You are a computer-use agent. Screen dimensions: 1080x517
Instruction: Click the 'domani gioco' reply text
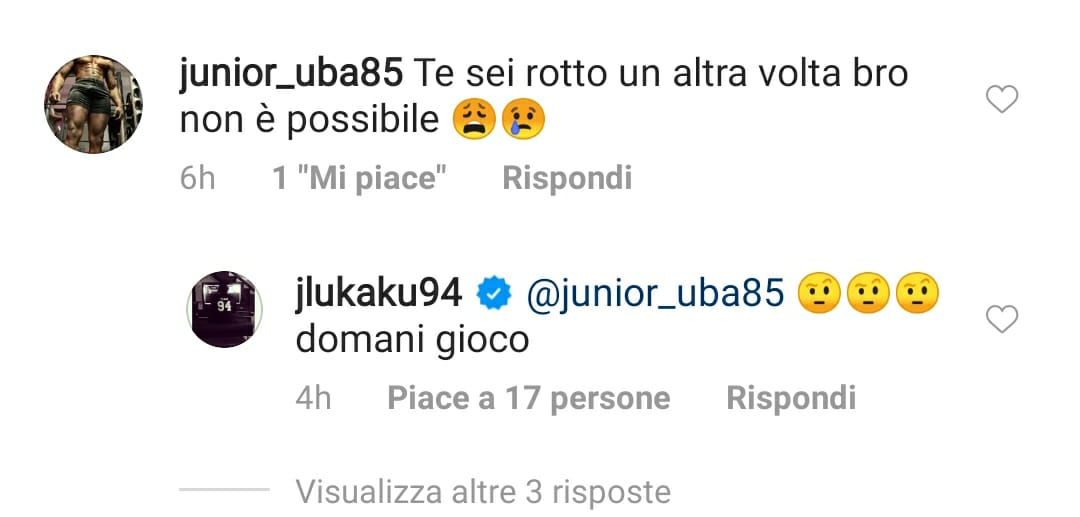coord(412,340)
